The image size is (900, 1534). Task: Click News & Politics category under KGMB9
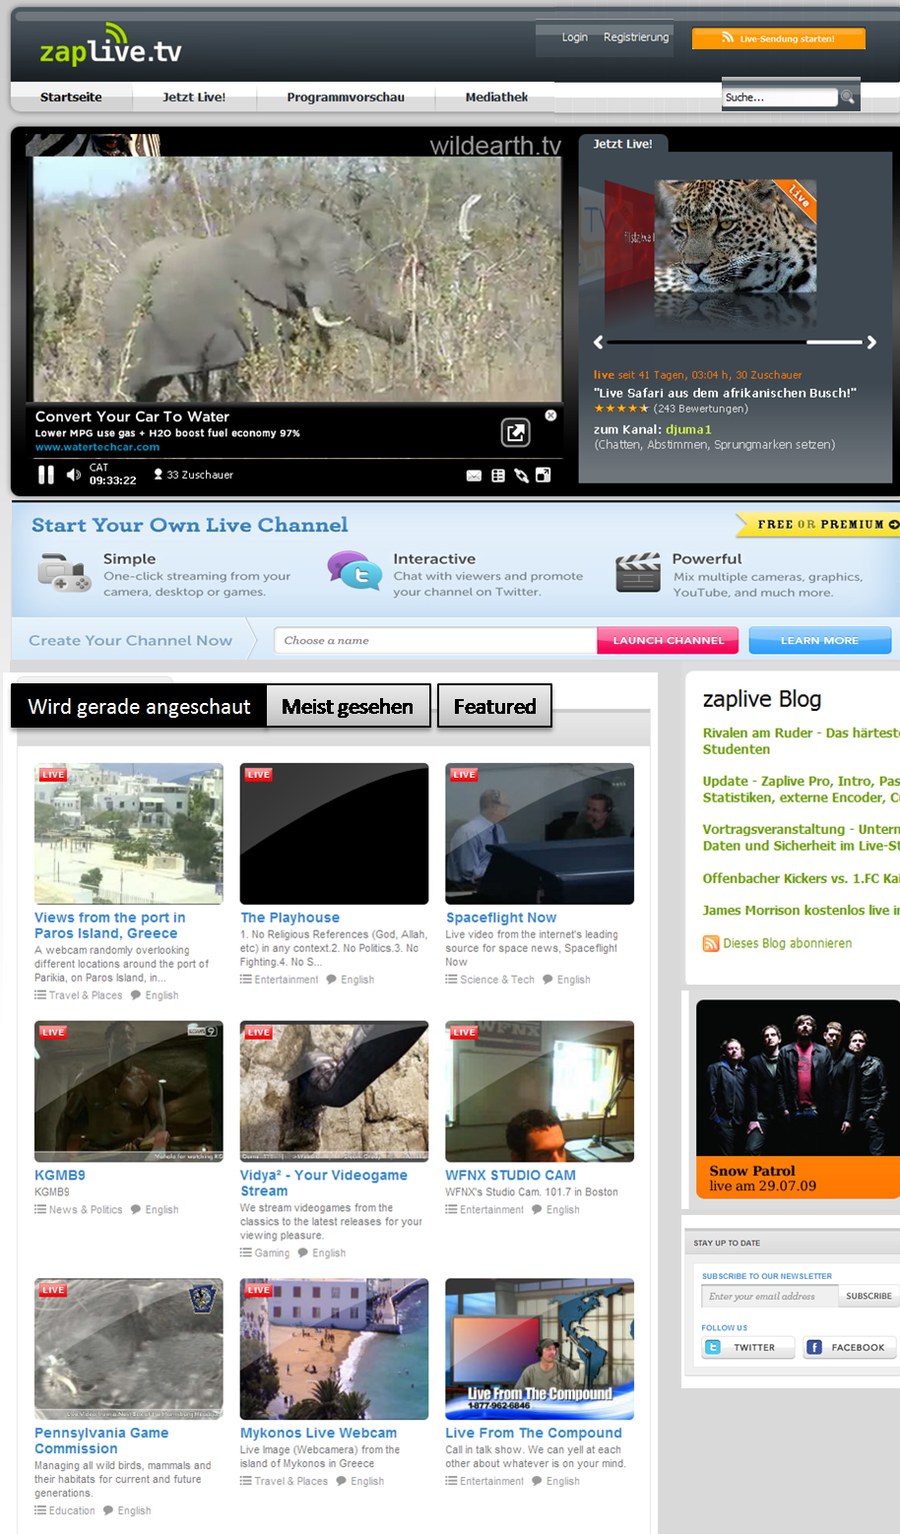(86, 1210)
